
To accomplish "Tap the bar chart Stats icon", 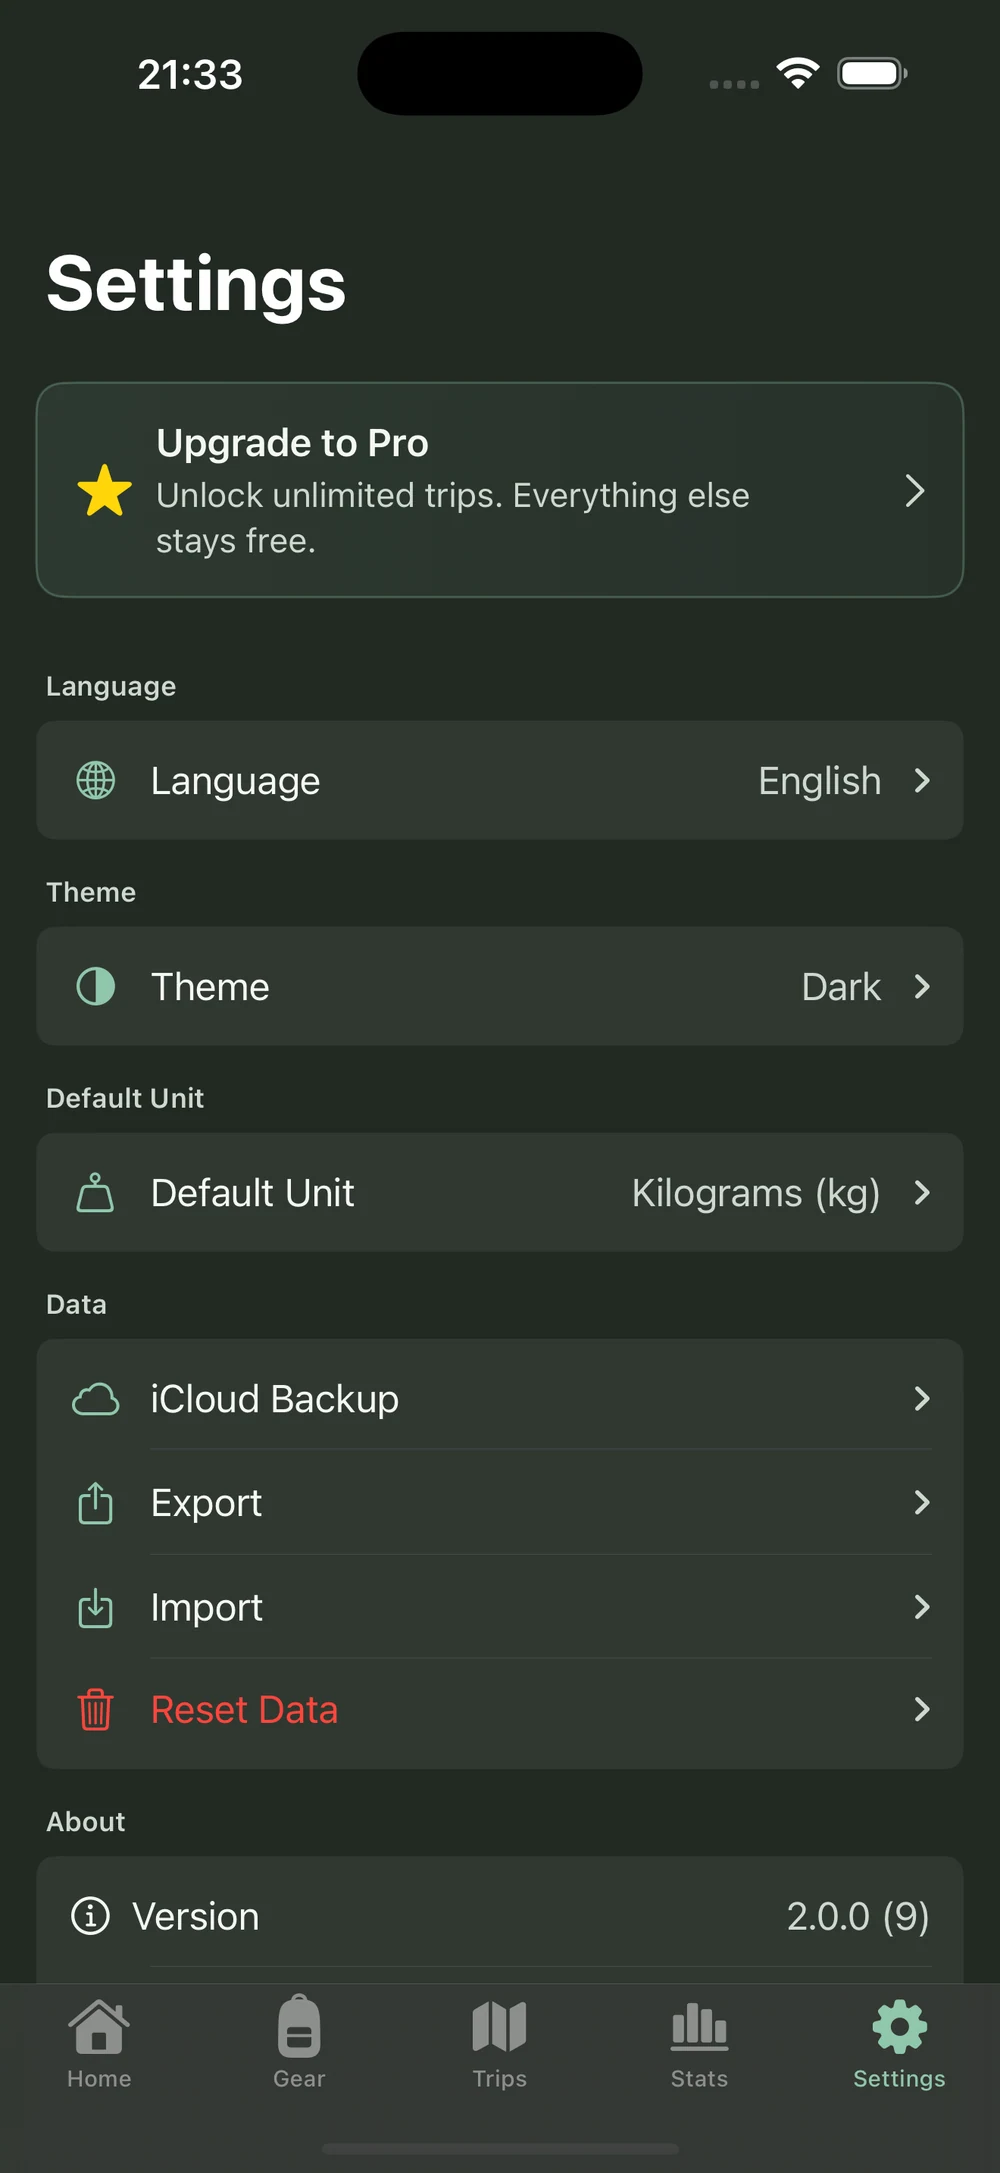I will [x=699, y=2027].
